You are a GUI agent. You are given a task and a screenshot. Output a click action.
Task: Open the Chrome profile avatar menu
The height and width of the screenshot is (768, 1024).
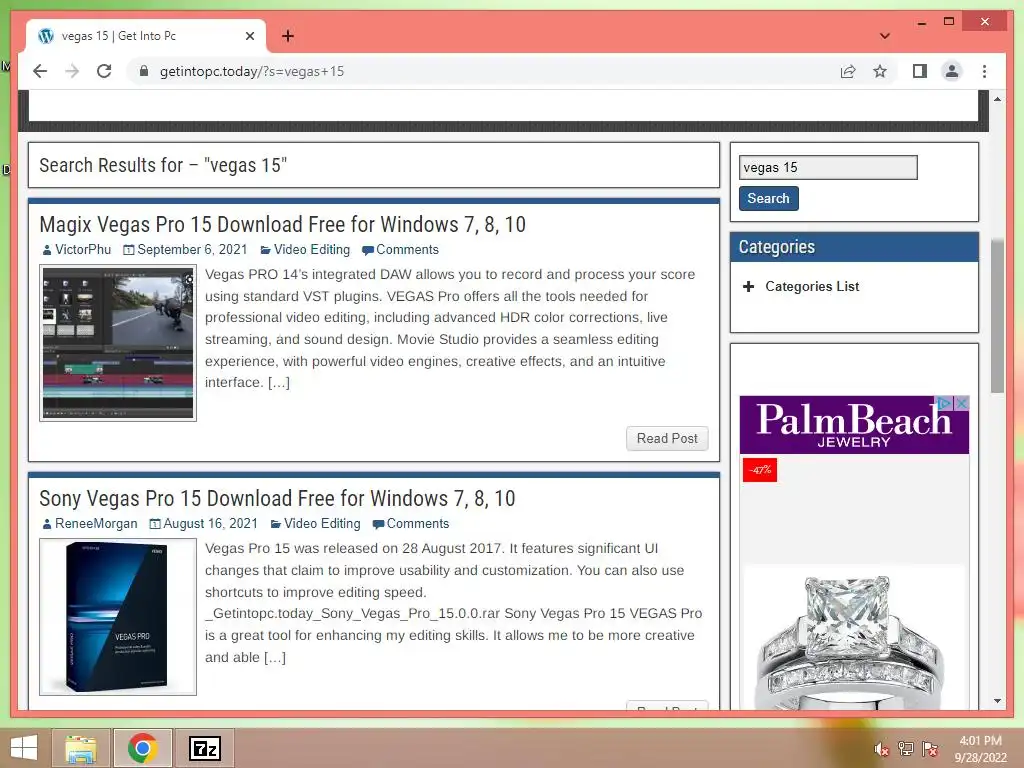(x=952, y=71)
